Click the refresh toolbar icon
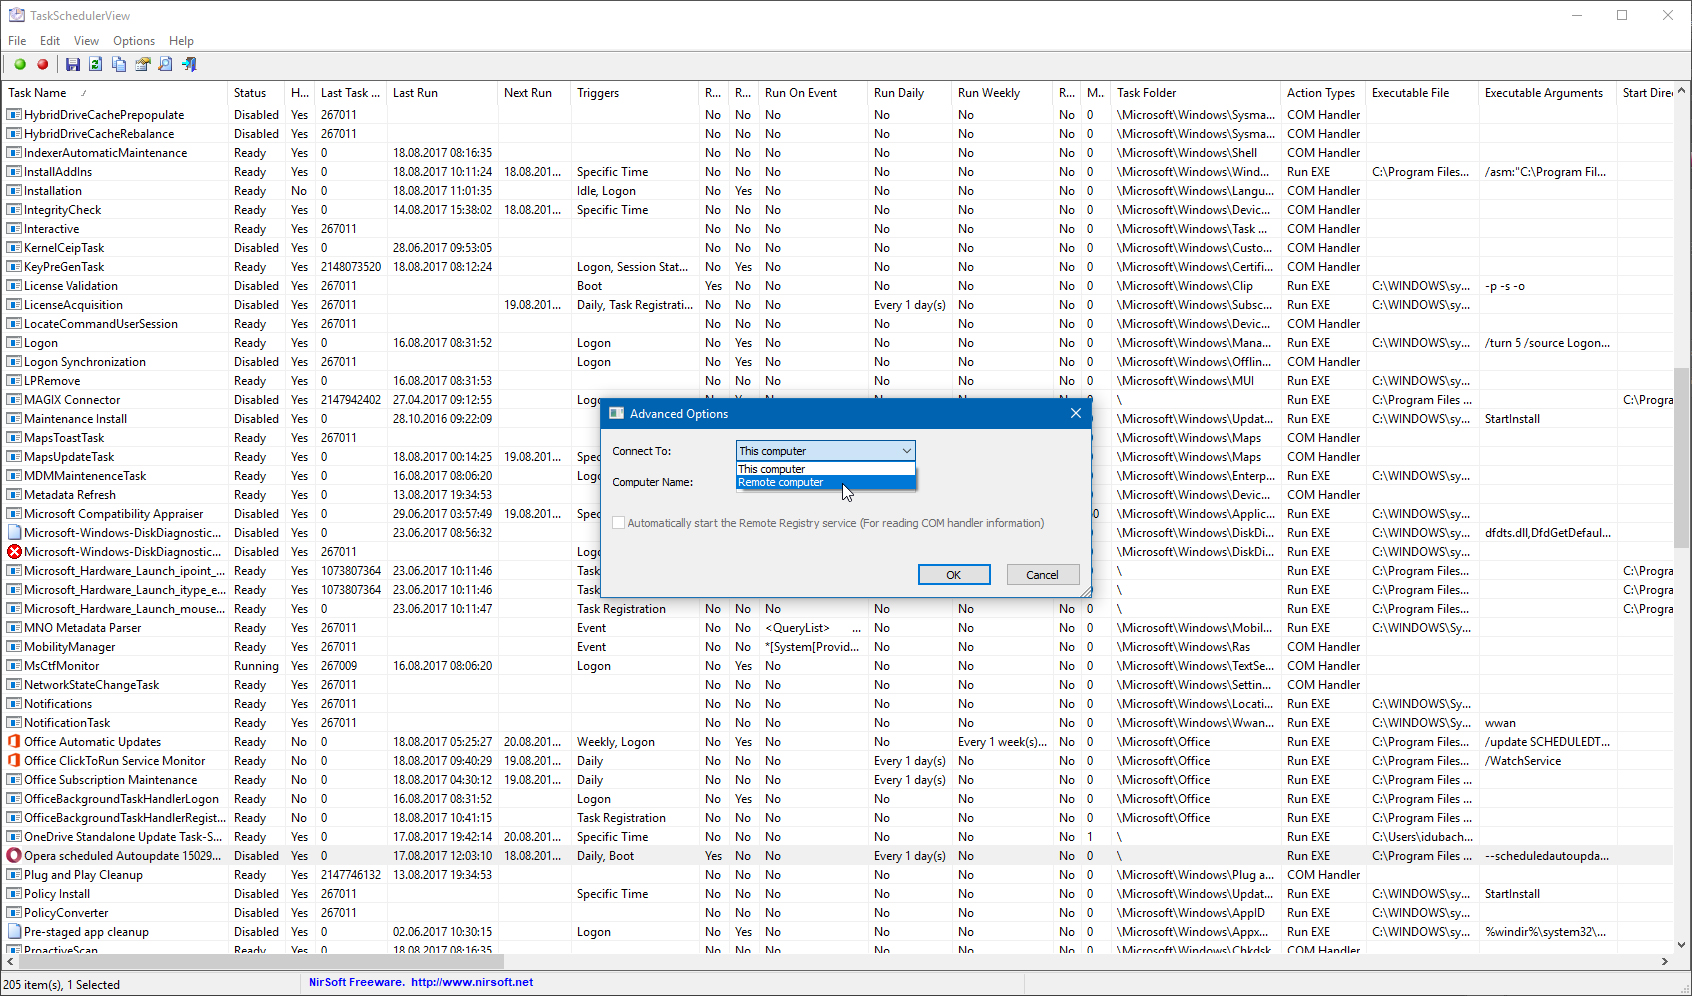 [x=96, y=65]
